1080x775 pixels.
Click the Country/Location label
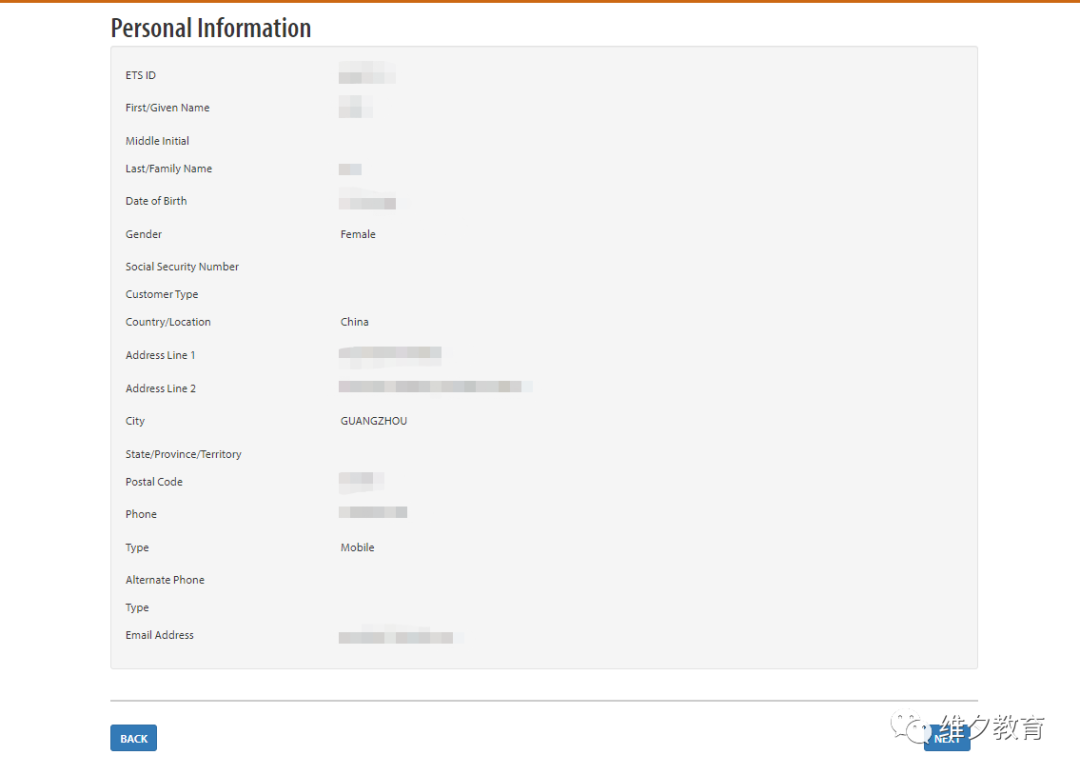[168, 322]
